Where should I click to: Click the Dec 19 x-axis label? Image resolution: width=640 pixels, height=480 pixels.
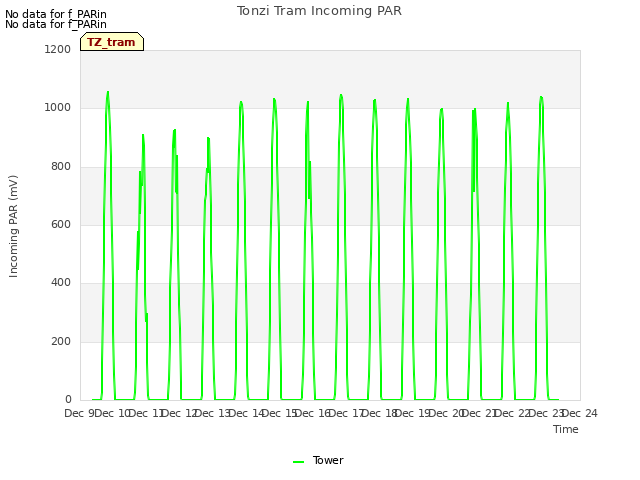413,413
